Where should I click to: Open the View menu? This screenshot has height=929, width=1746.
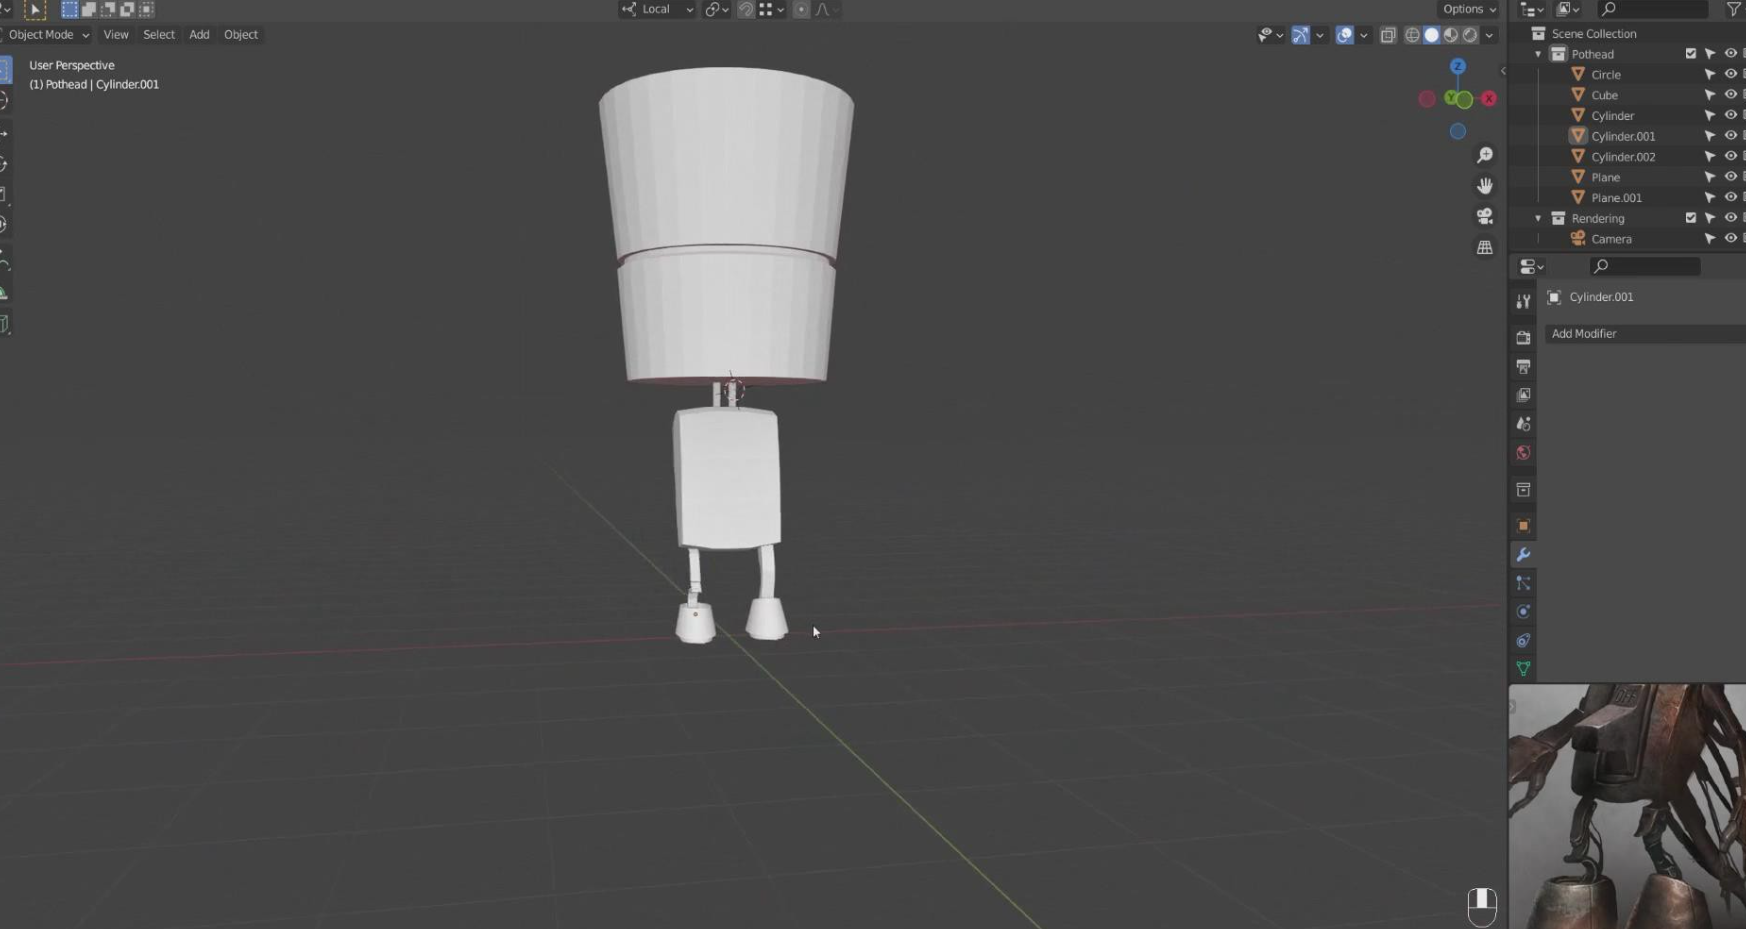116,35
